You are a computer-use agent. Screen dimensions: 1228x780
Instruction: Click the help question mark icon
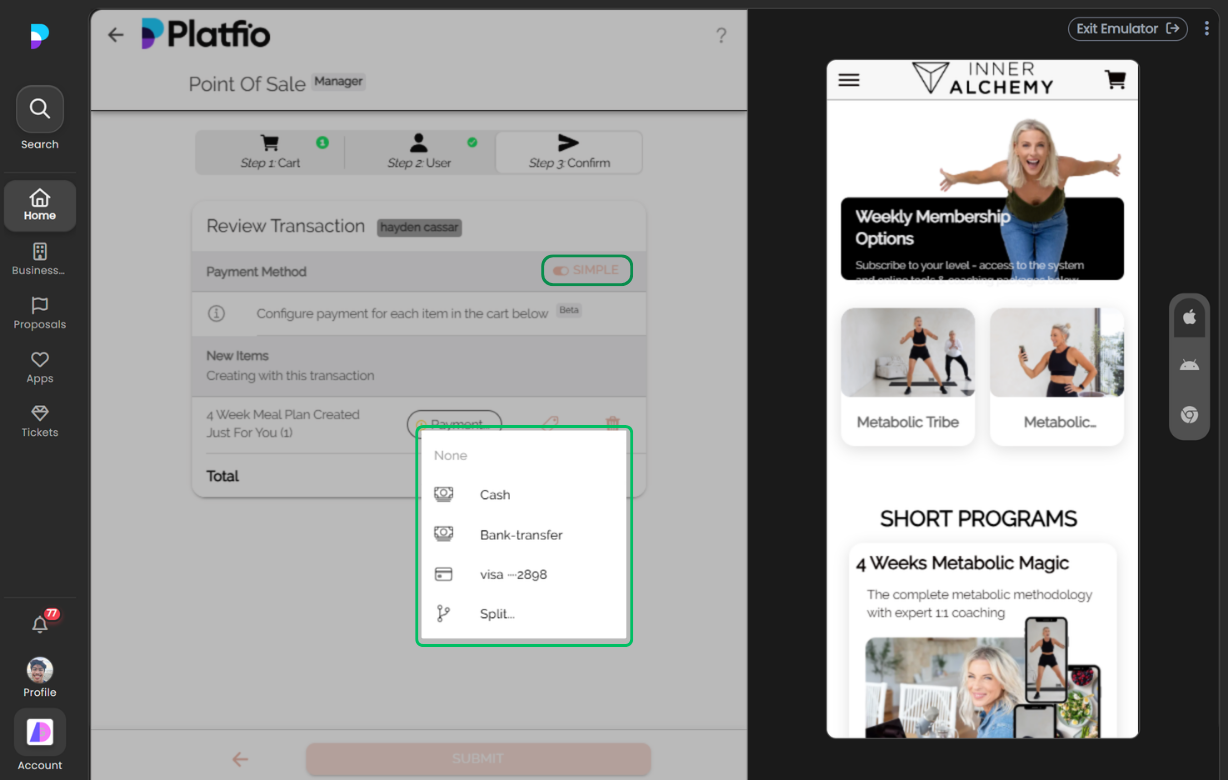[721, 36]
